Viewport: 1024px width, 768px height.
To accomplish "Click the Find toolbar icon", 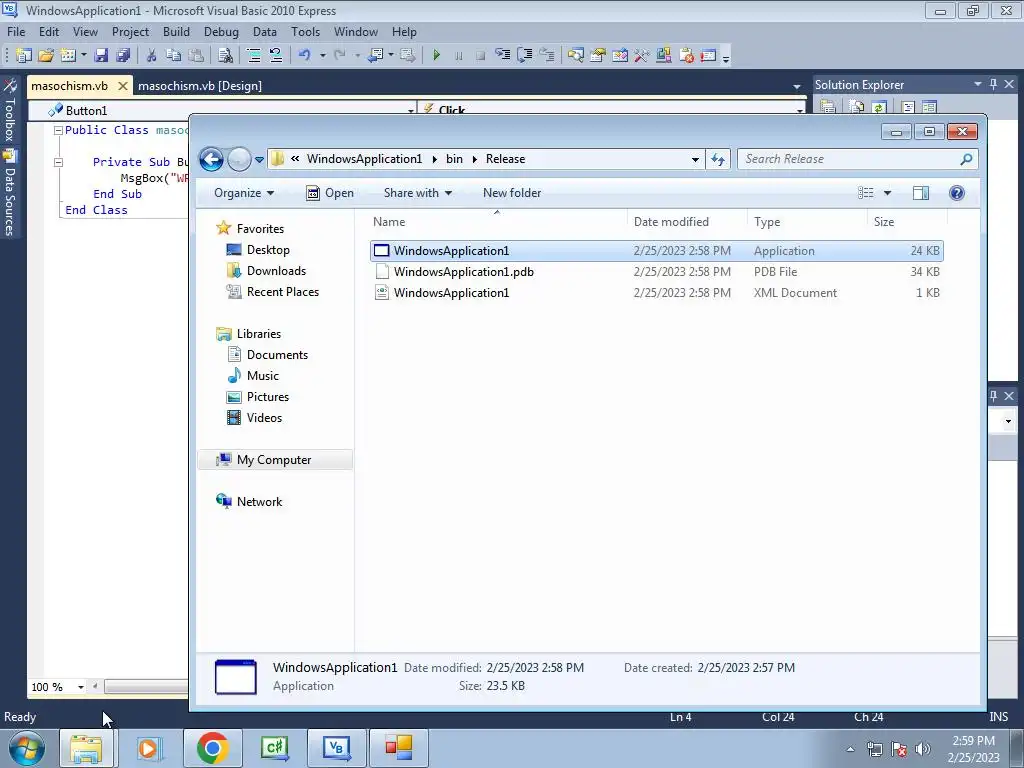I will click(225, 56).
